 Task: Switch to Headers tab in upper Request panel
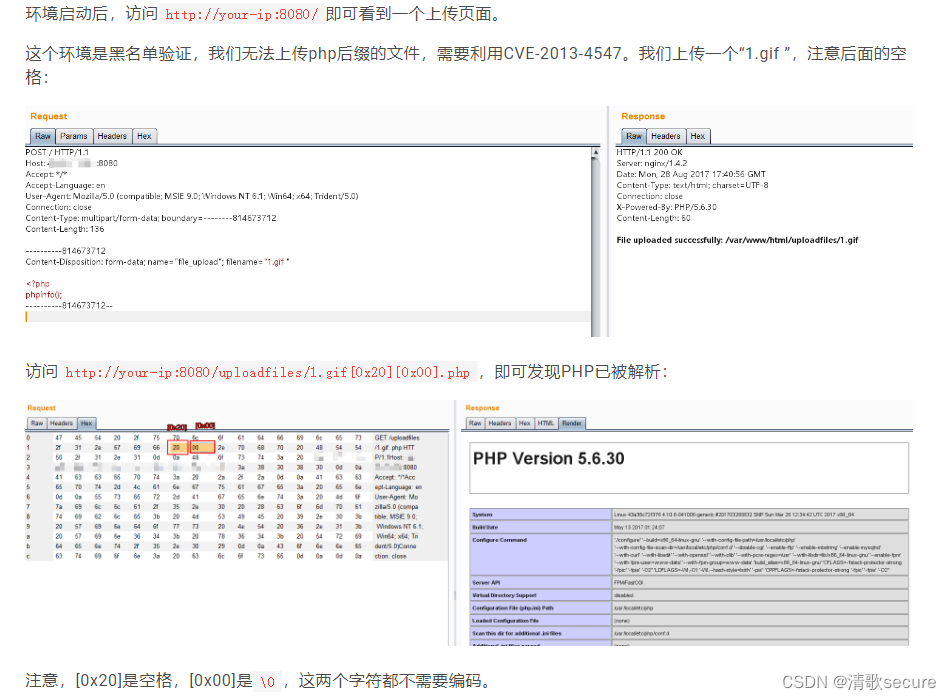112,136
